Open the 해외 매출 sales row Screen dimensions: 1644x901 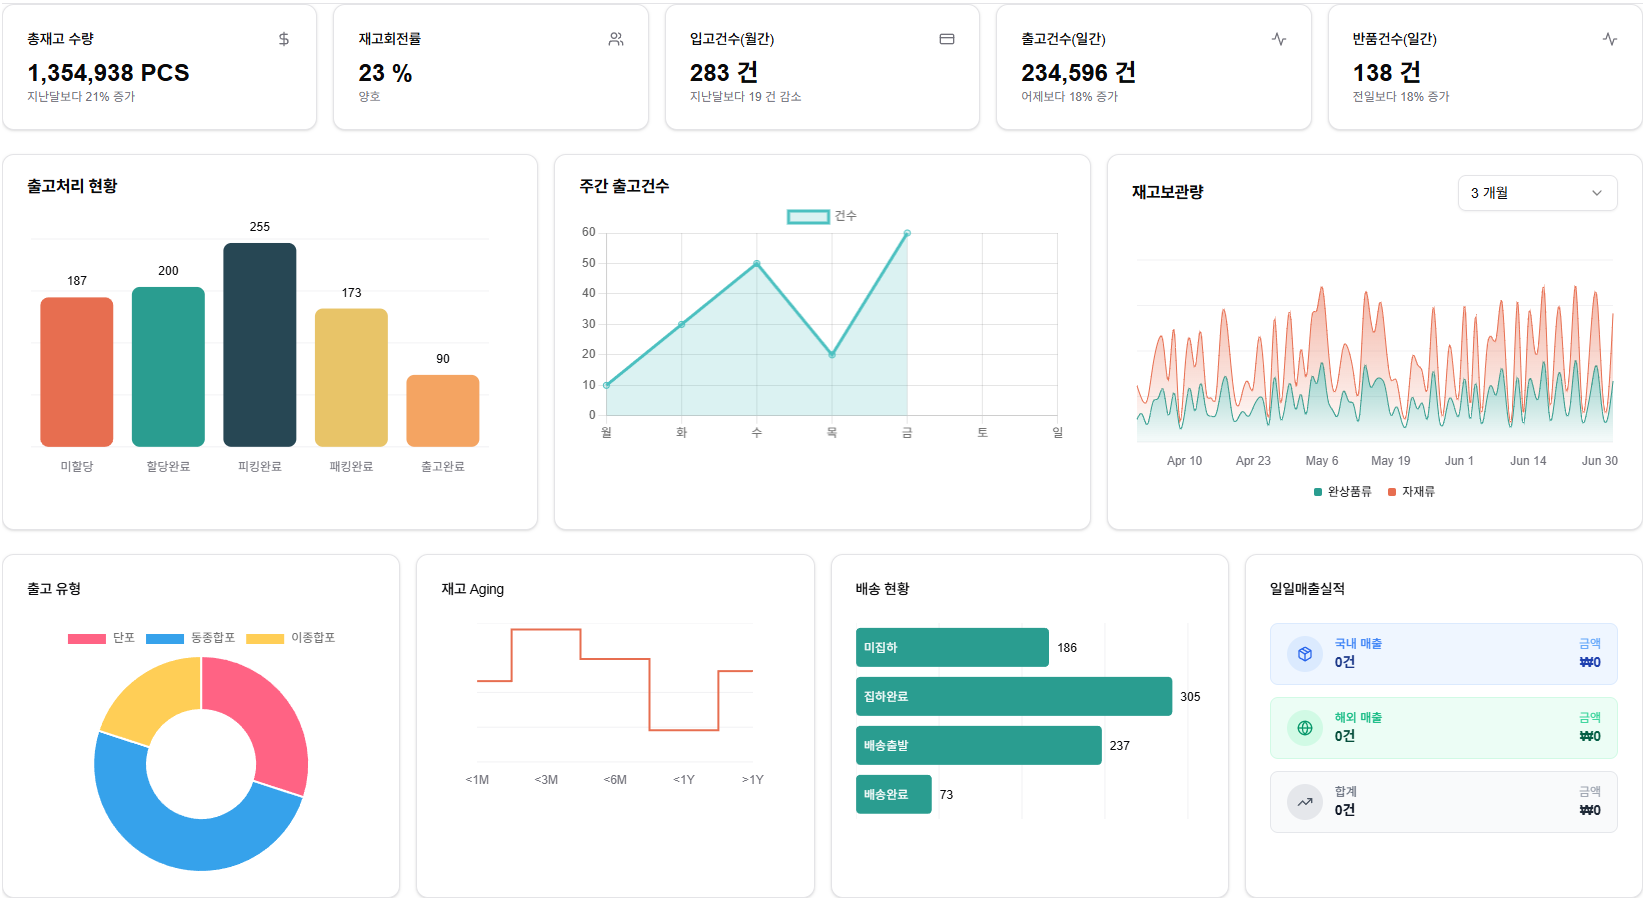pyautogui.click(x=1443, y=728)
